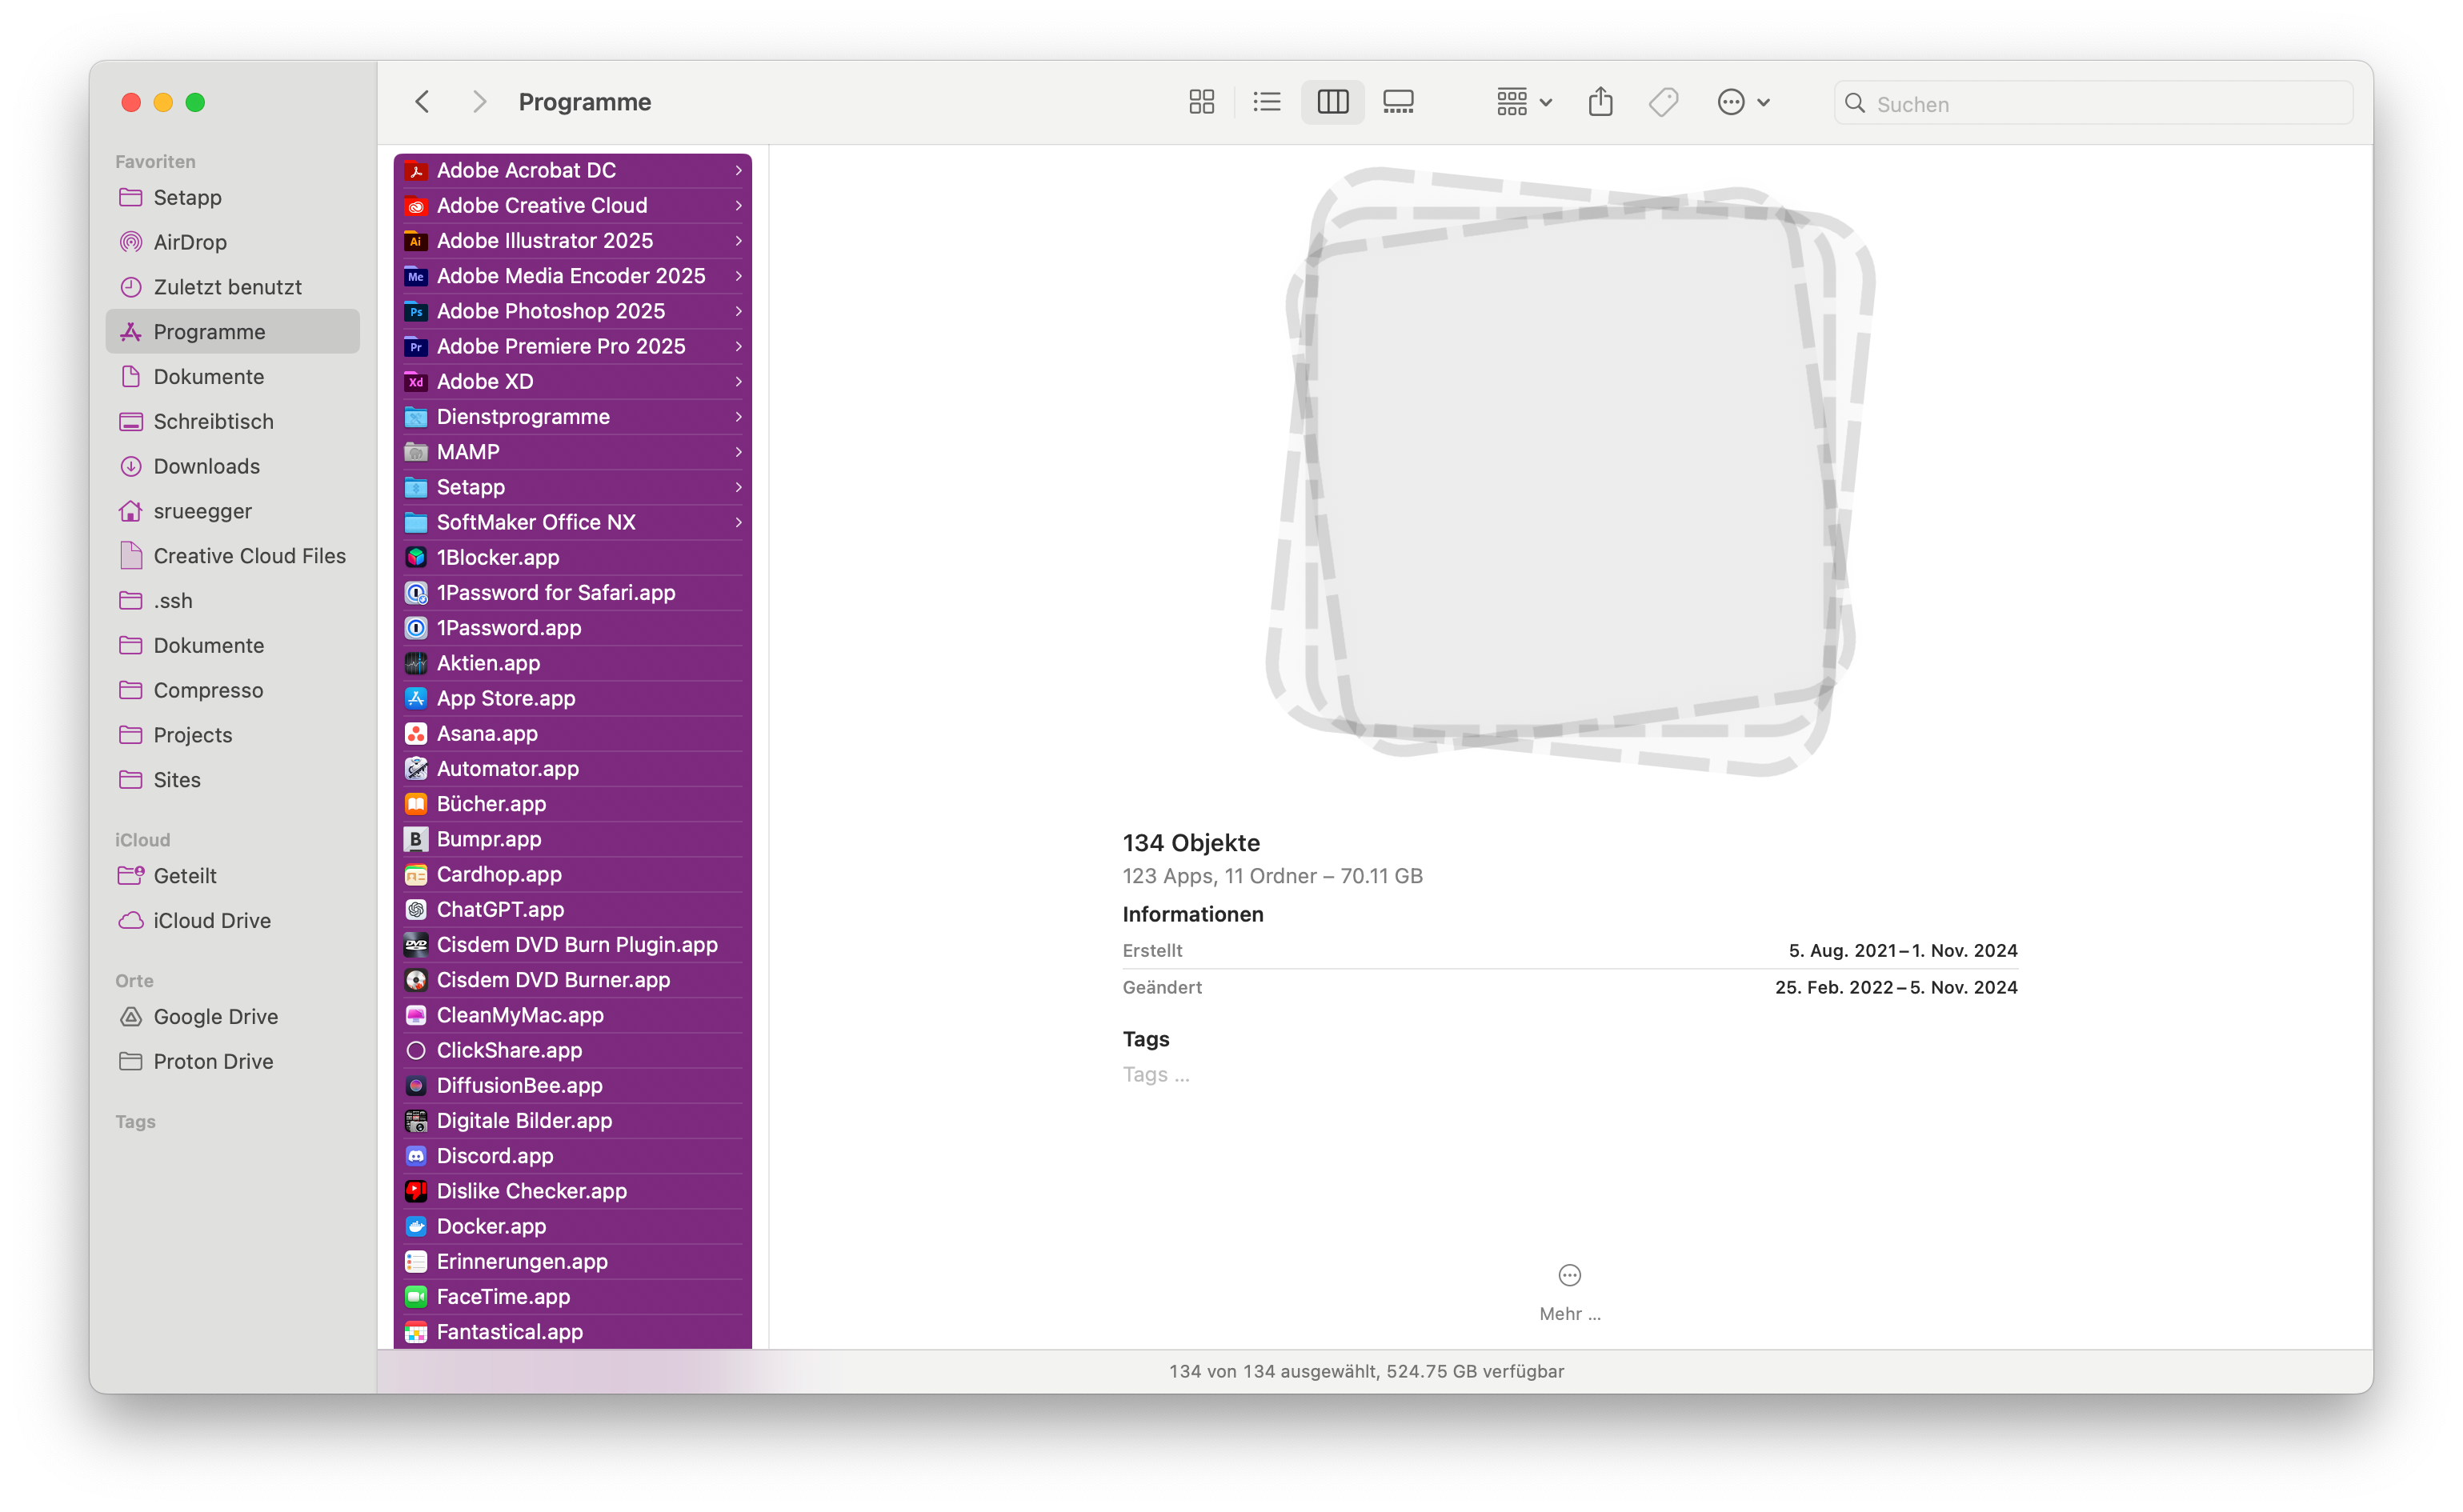
Task: Go back with the left arrow
Action: coord(422,102)
